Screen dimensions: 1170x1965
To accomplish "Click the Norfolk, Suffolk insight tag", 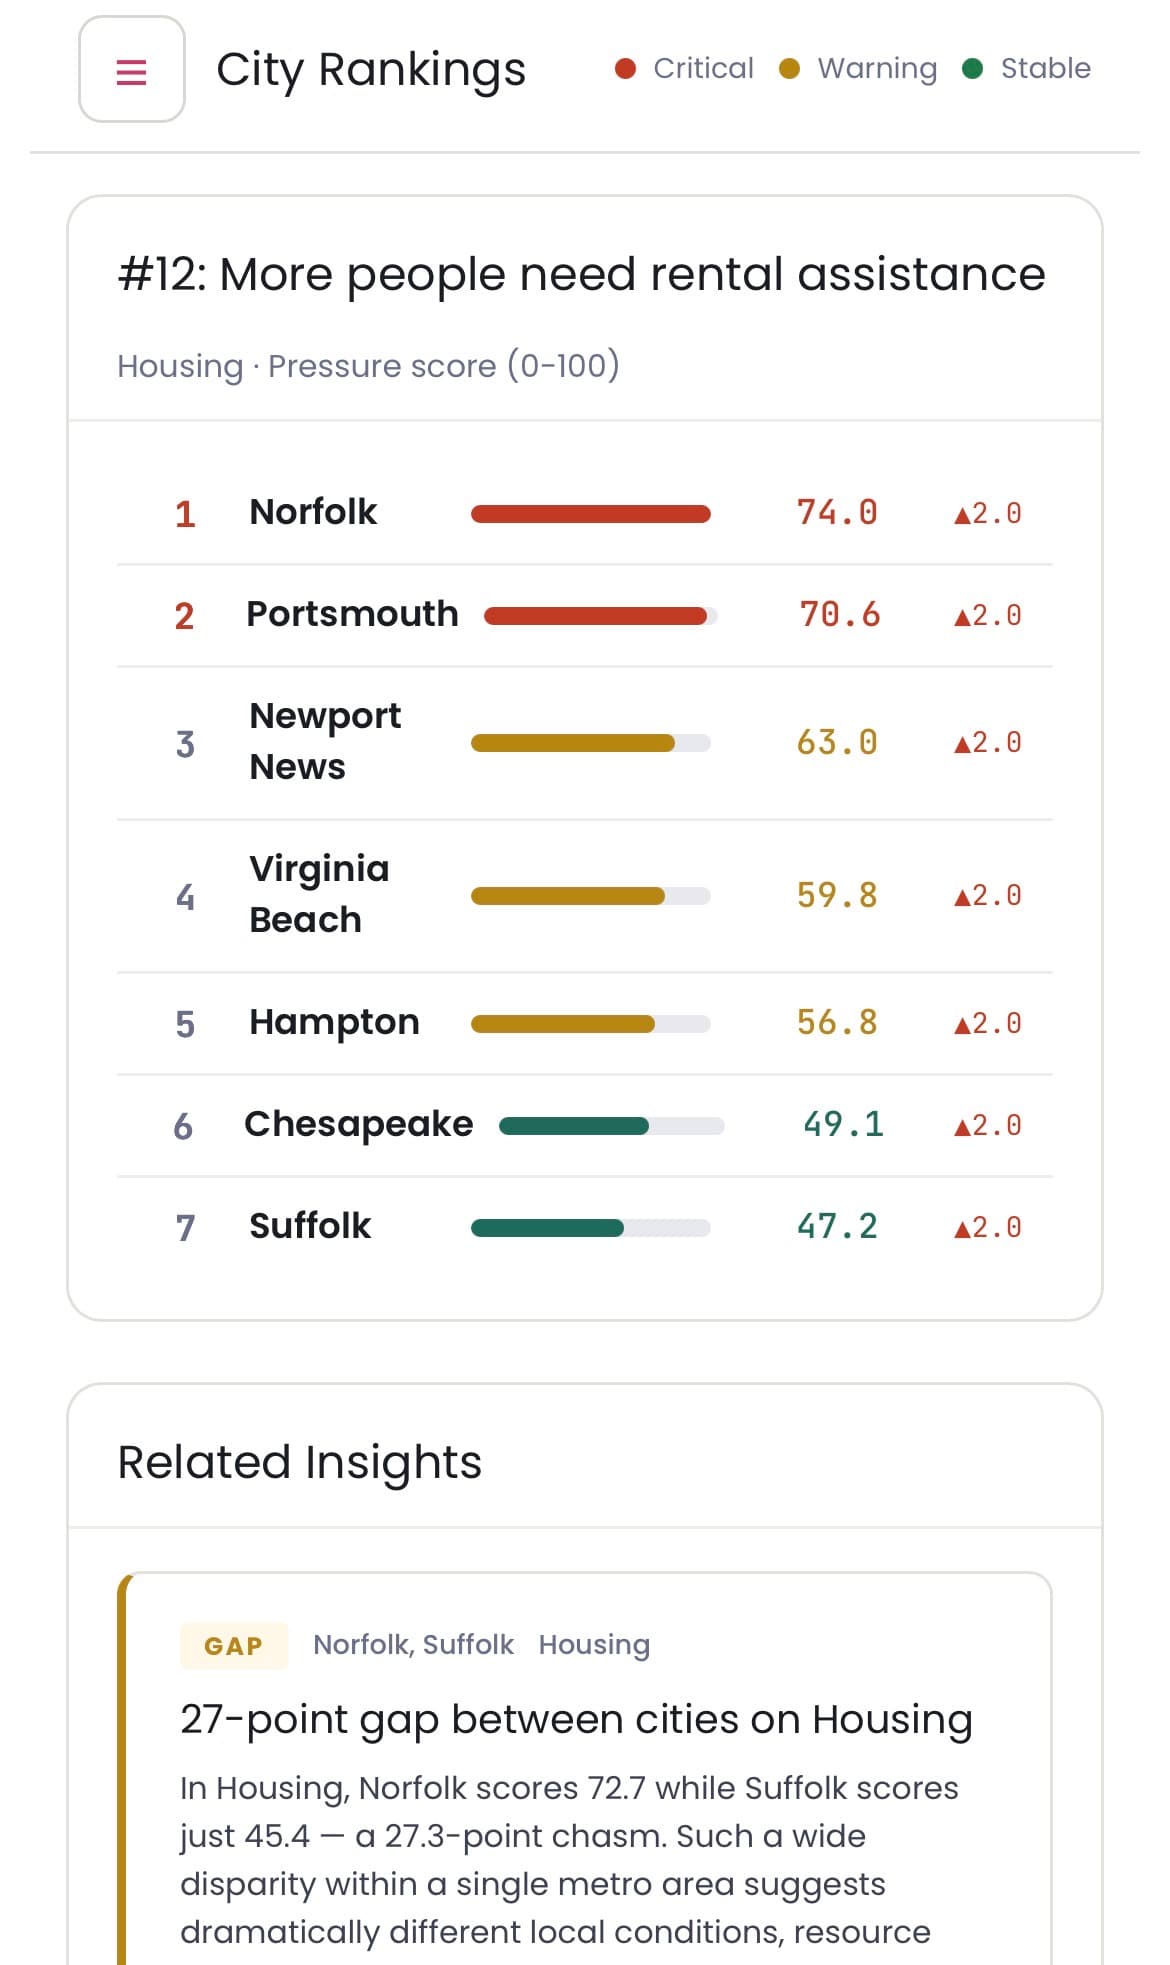I will [413, 1645].
